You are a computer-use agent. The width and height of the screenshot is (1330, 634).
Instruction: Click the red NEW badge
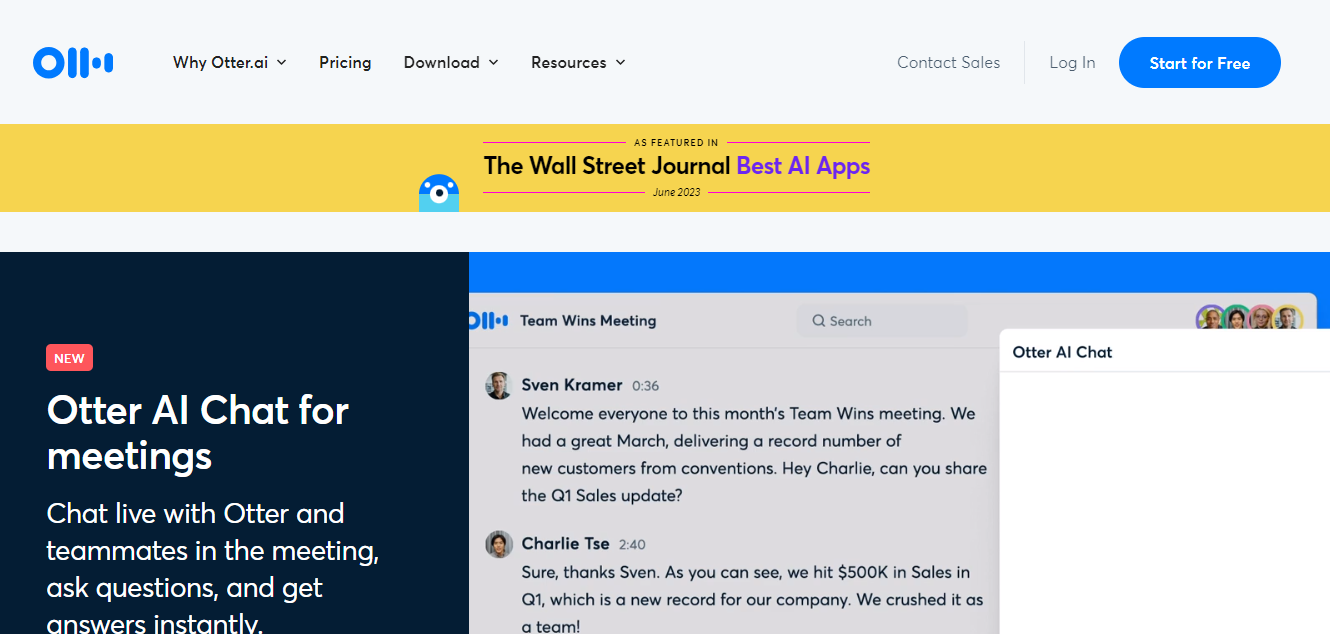coord(69,358)
